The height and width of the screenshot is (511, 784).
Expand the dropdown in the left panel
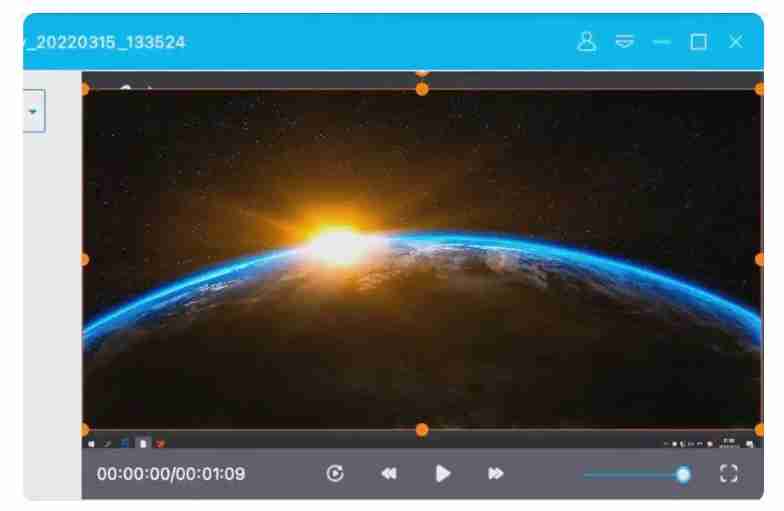point(34,111)
